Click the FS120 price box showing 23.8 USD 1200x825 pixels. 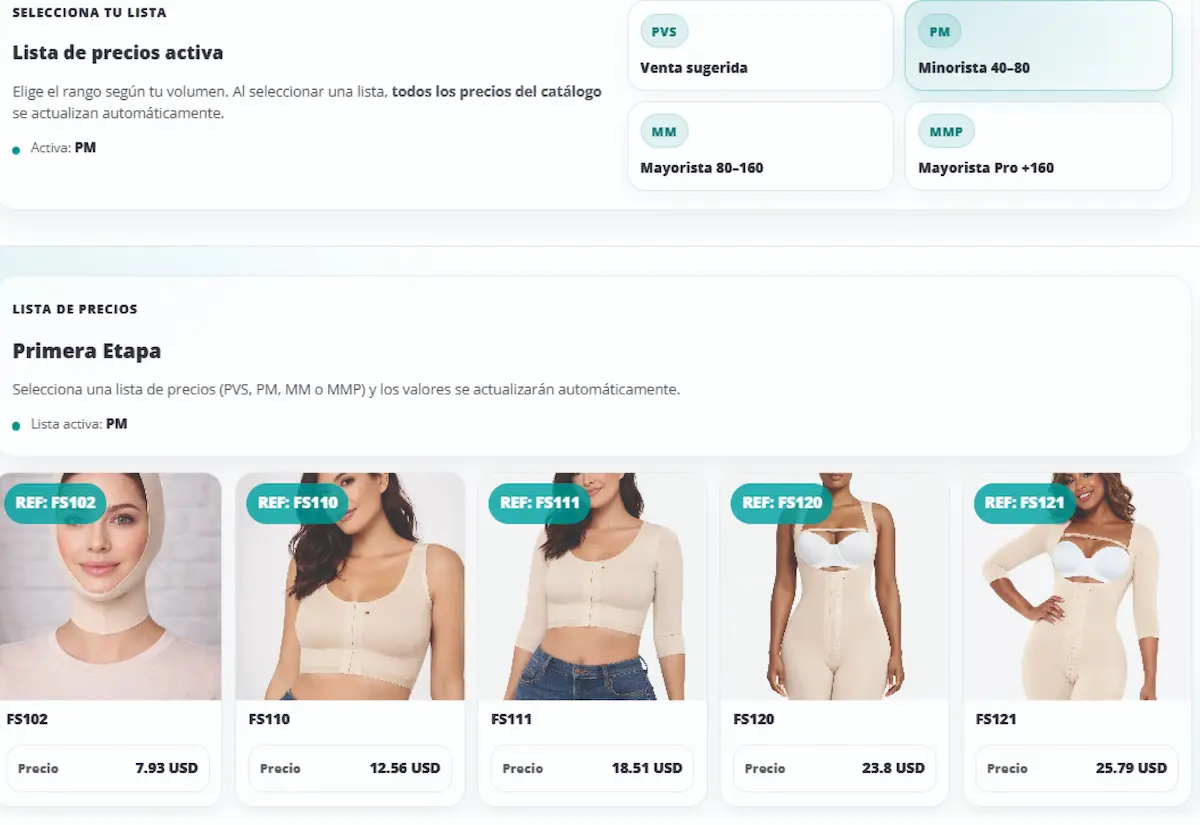coord(835,768)
